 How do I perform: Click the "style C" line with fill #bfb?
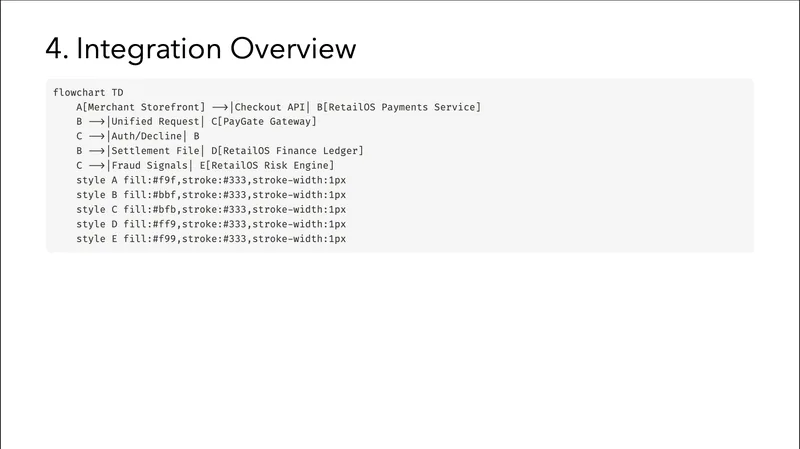(x=210, y=210)
